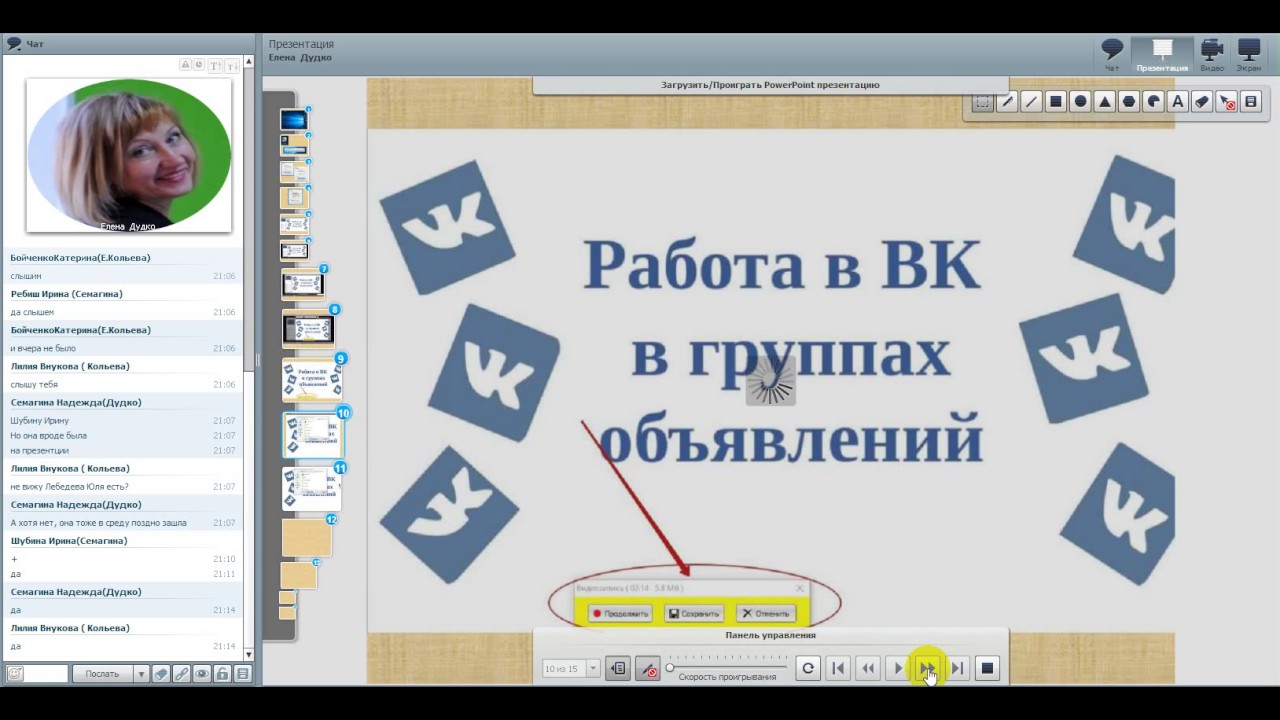Viewport: 1280px width, 720px height.
Task: Select the marquee selection tool
Action: (983, 102)
